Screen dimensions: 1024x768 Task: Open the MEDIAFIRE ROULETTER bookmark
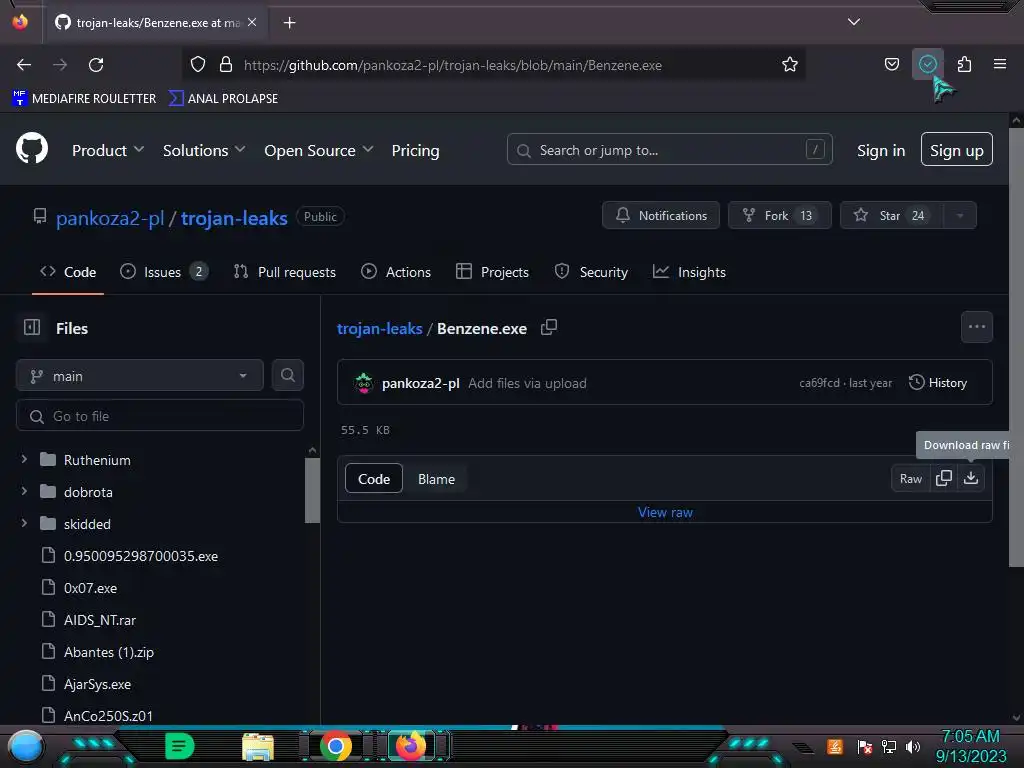pos(84,98)
